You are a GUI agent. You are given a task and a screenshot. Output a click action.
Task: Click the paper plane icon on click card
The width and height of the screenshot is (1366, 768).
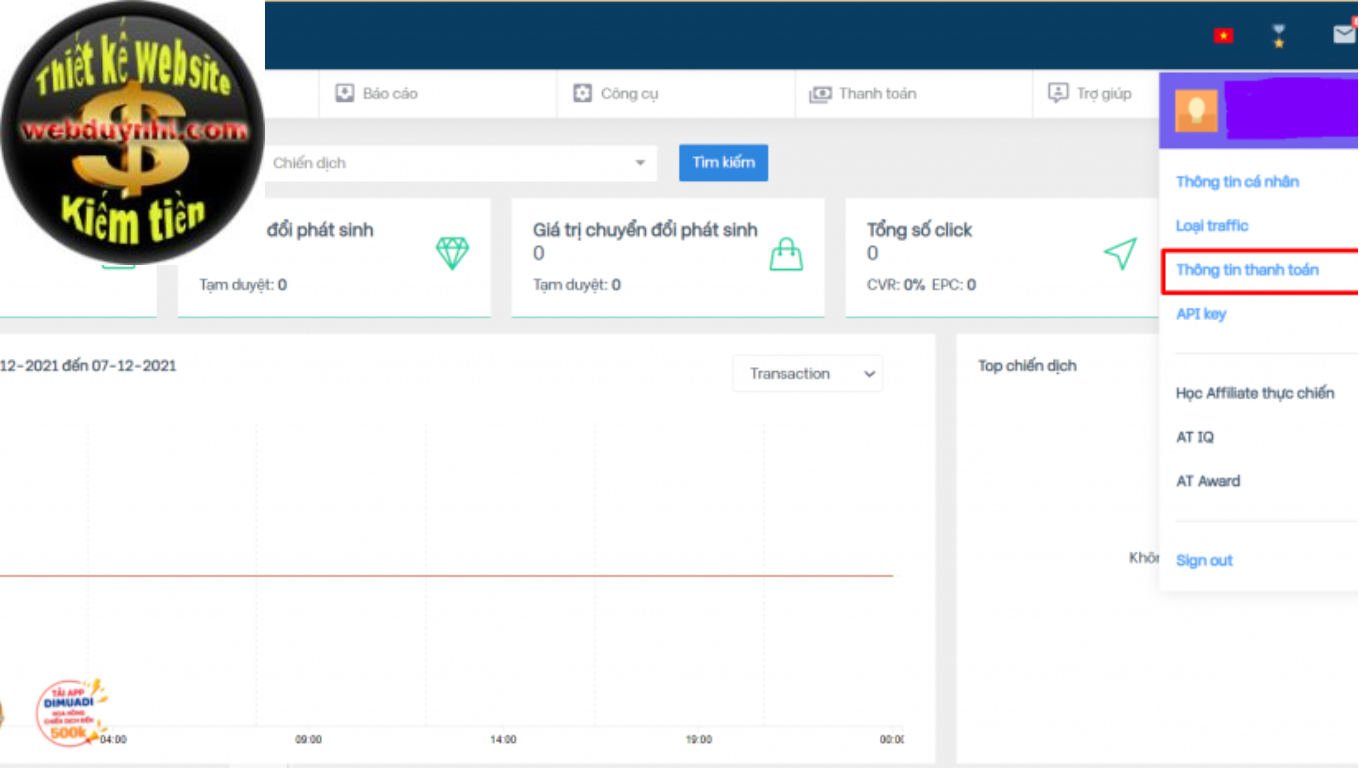1120,254
